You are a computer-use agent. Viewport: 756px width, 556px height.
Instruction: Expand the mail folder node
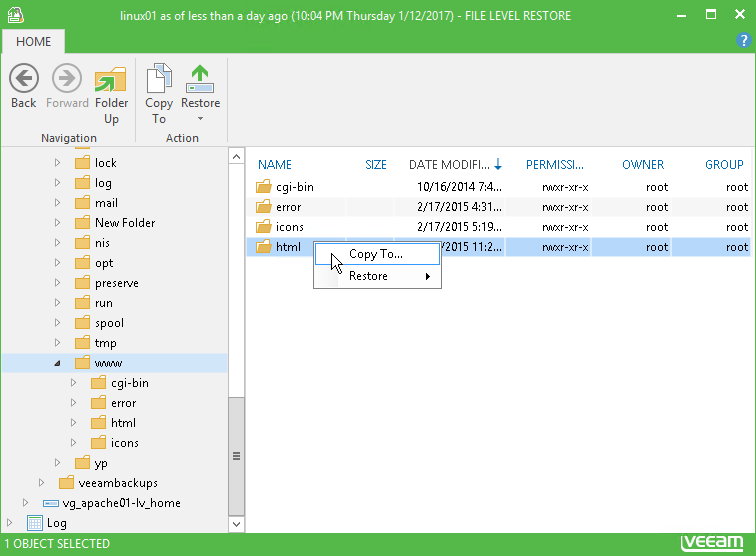(x=57, y=203)
